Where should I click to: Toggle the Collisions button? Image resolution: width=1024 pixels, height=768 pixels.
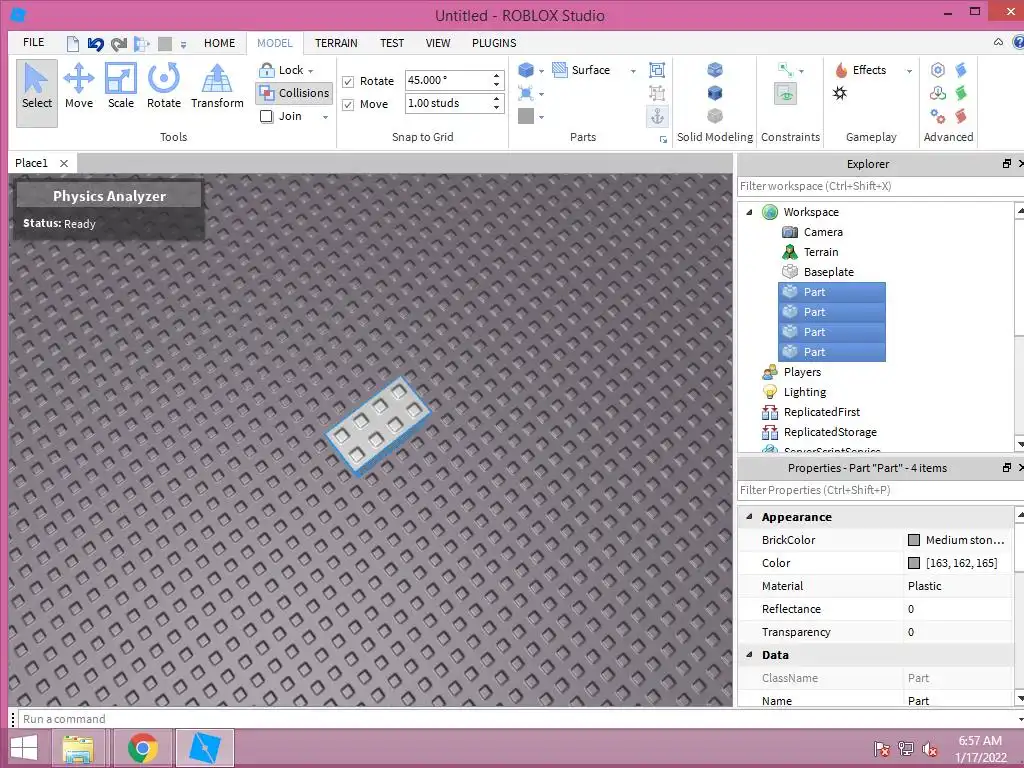pos(294,93)
